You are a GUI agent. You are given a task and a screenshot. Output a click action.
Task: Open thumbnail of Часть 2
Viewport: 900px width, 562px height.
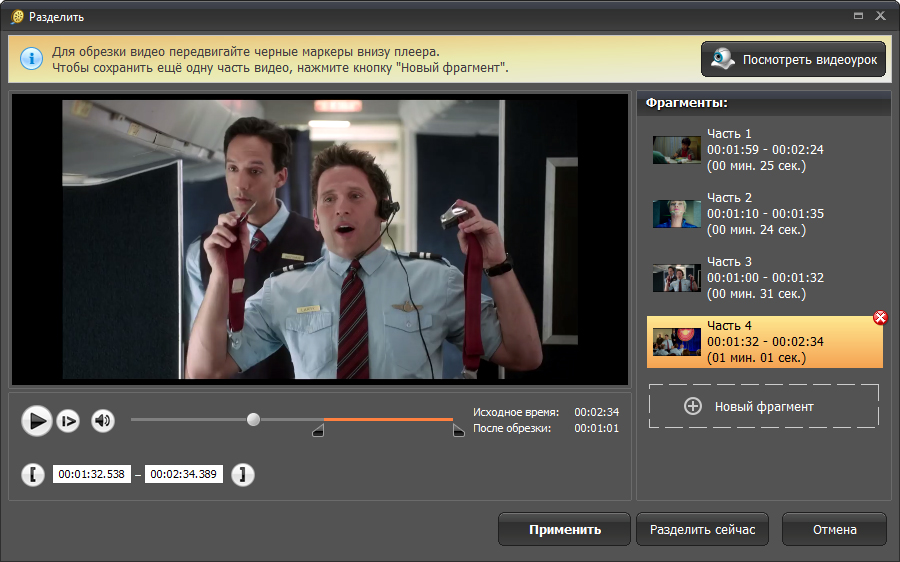[x=677, y=214]
